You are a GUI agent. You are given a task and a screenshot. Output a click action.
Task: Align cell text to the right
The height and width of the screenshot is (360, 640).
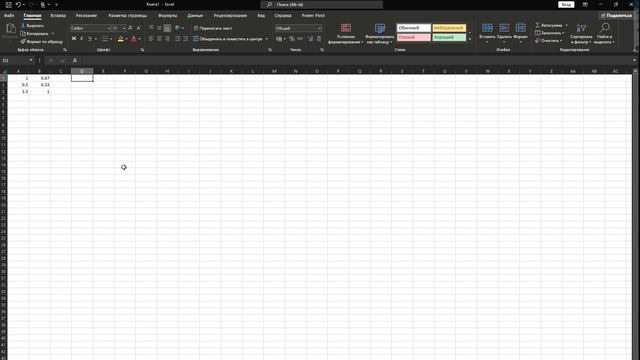(x=167, y=39)
